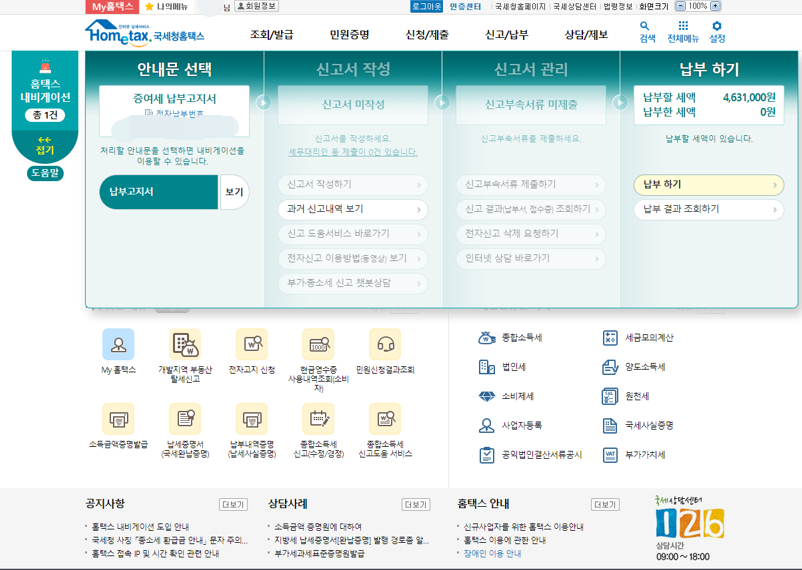Image resolution: width=802 pixels, height=570 pixels.
Task: Open the 신청/제출 menu
Action: pyautogui.click(x=427, y=35)
